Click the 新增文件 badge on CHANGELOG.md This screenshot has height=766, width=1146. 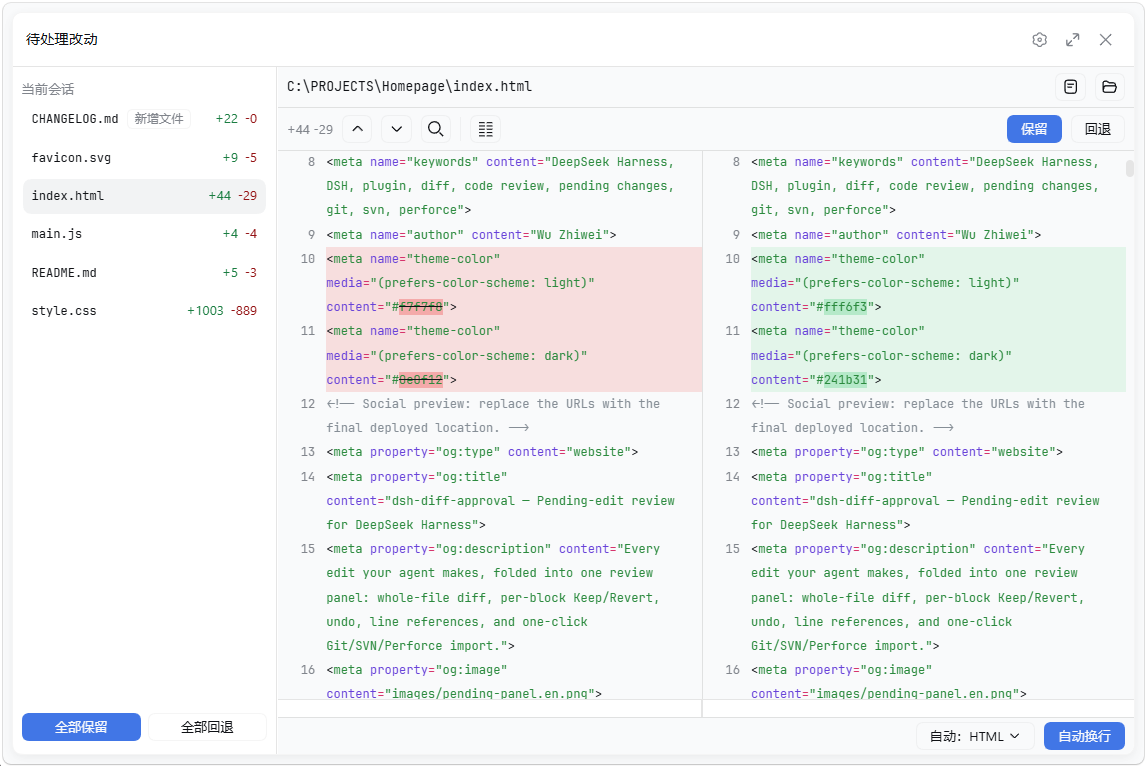pos(159,119)
